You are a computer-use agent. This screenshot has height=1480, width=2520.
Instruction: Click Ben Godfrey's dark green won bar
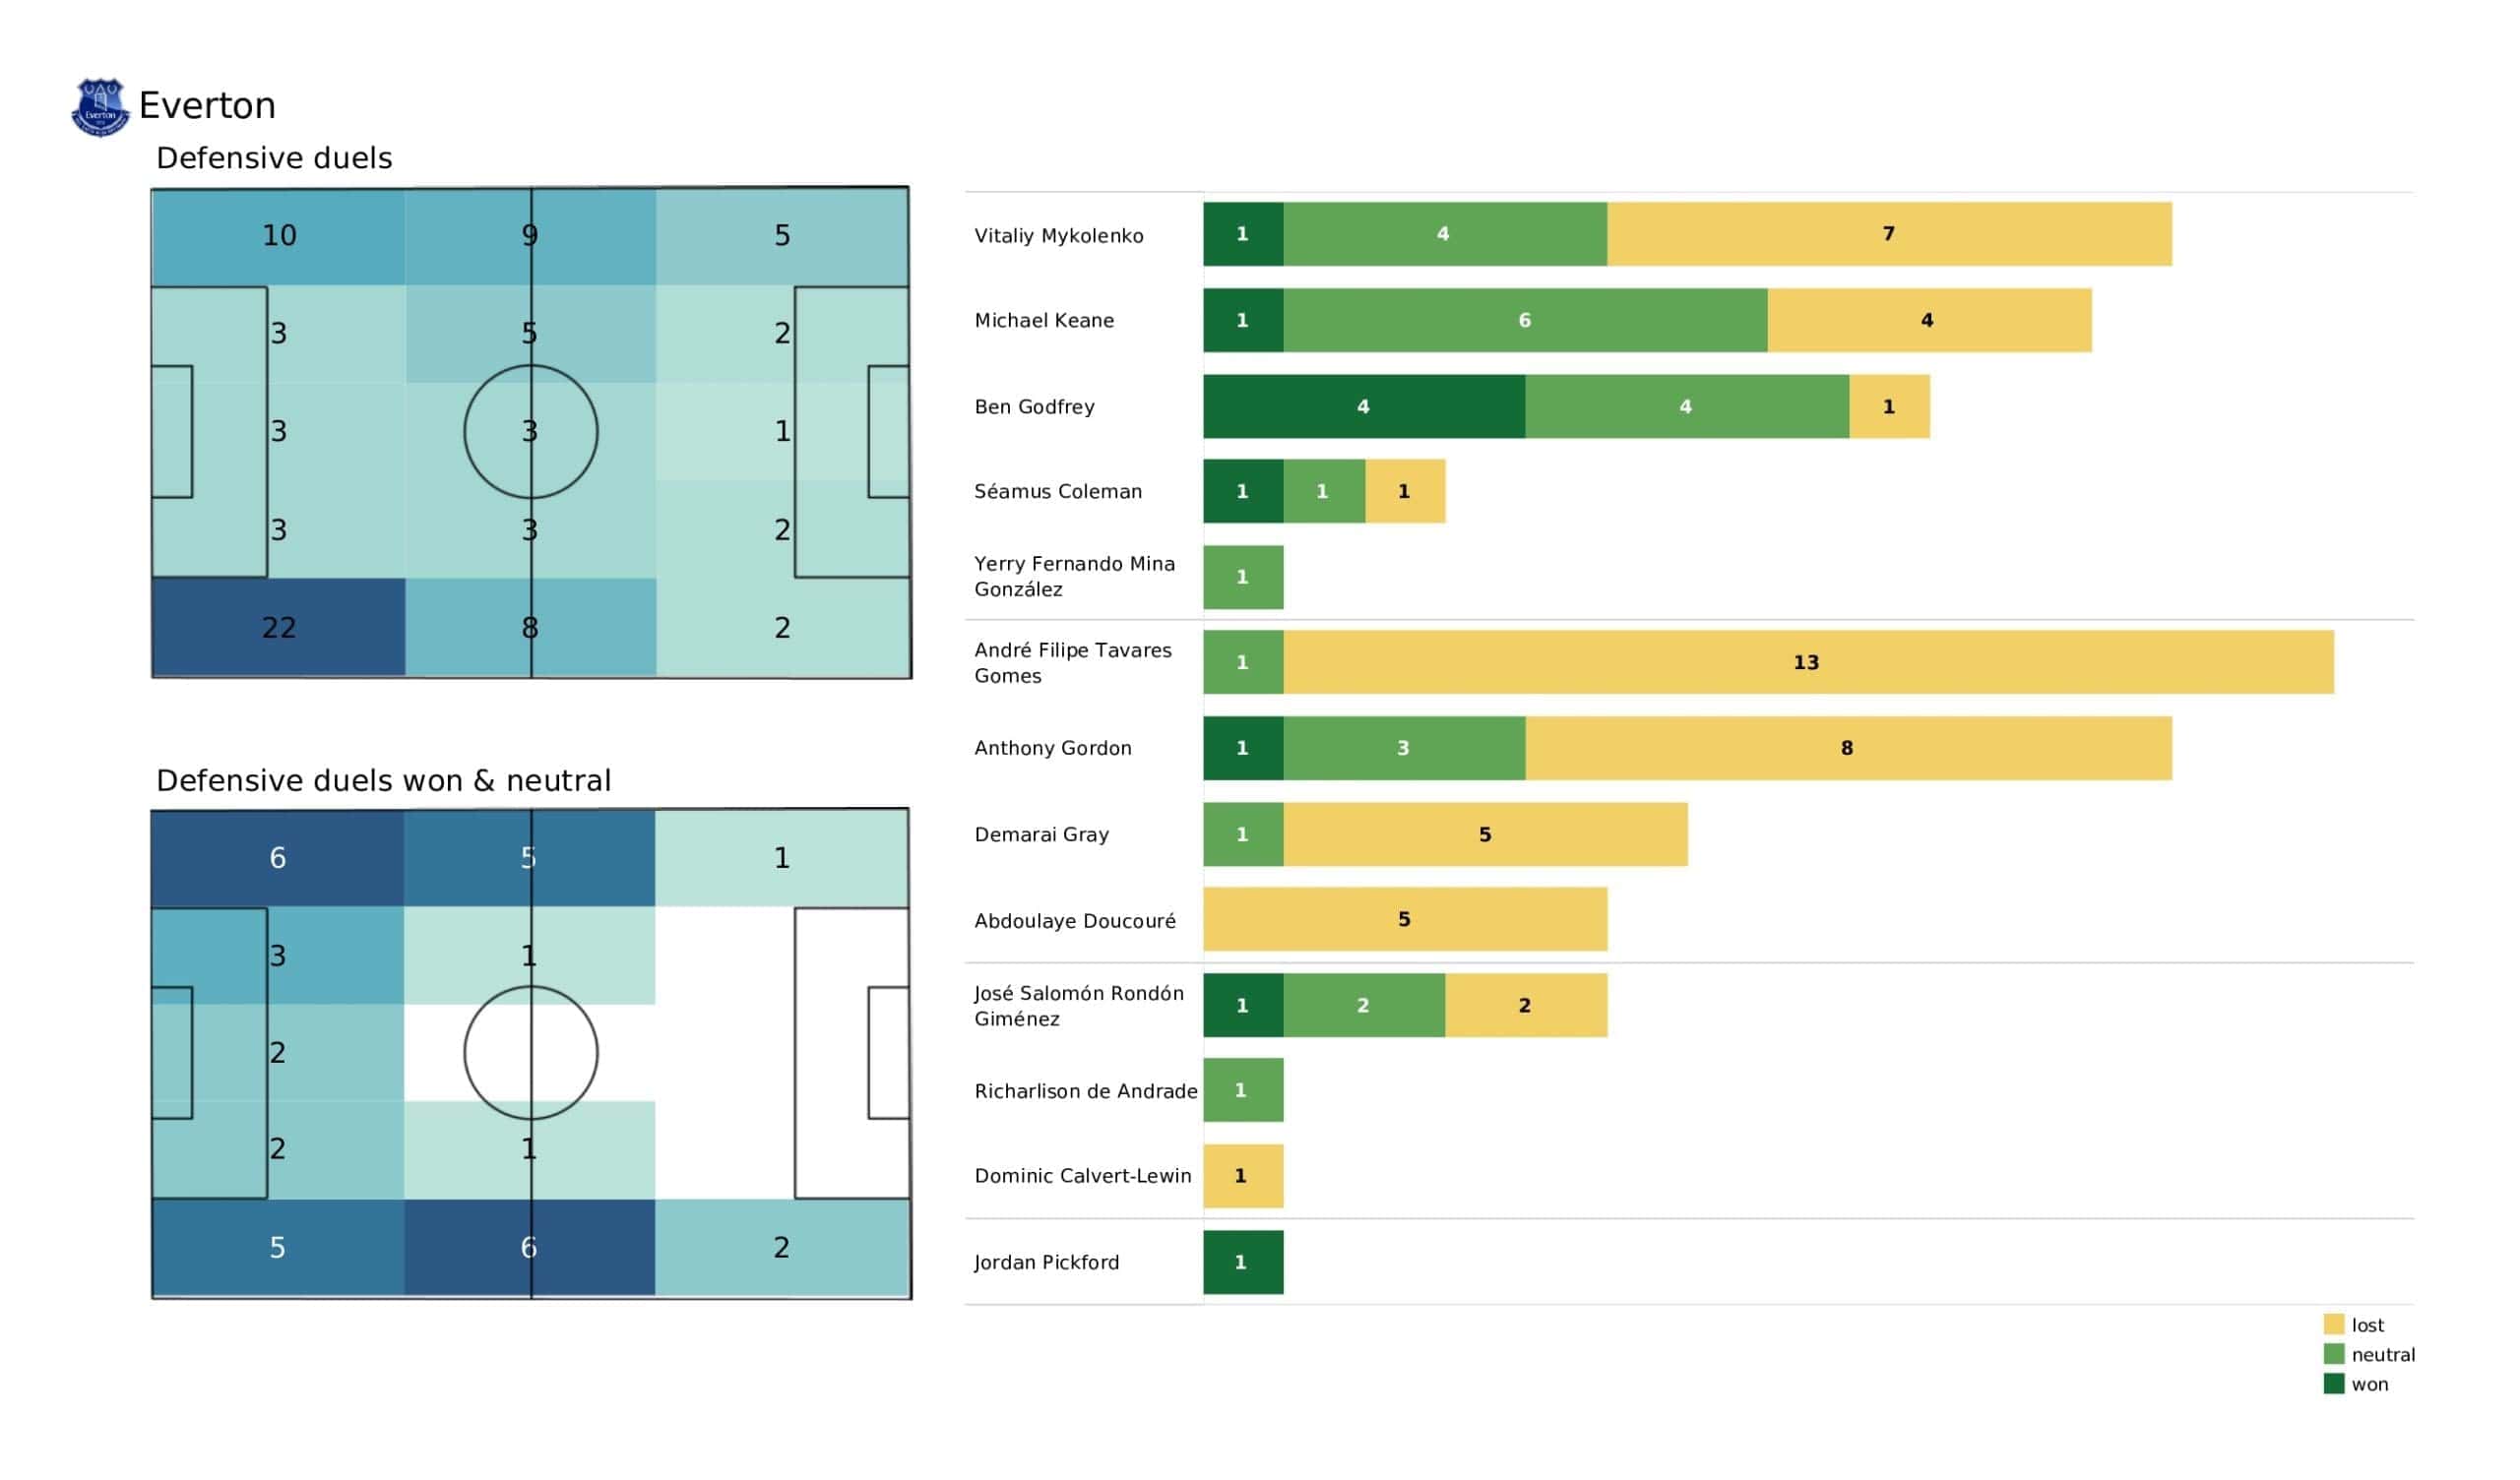click(x=1364, y=407)
